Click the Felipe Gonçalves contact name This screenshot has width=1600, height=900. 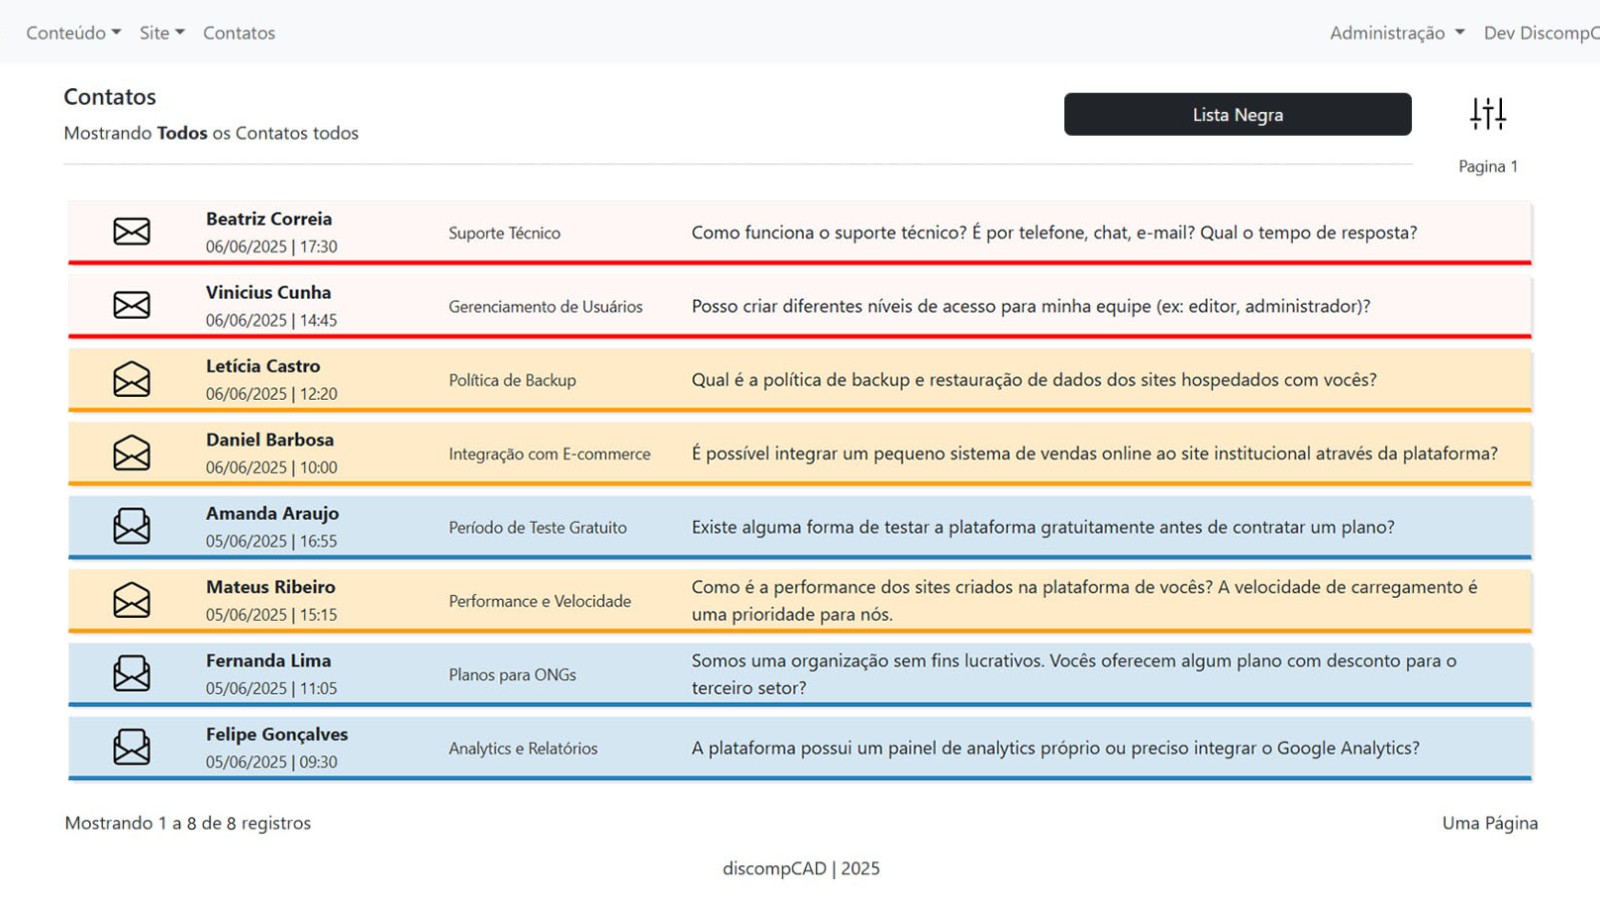(277, 734)
